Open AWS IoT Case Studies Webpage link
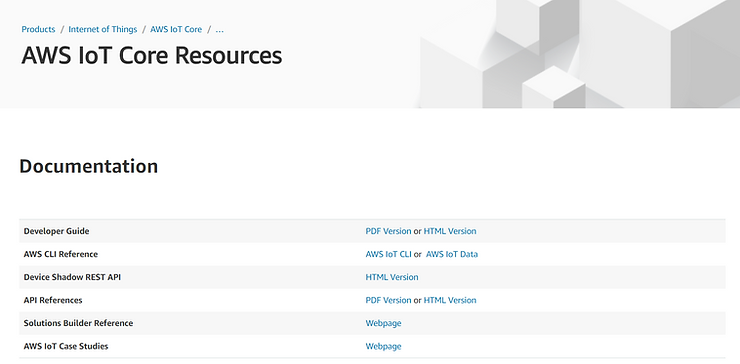 point(383,347)
